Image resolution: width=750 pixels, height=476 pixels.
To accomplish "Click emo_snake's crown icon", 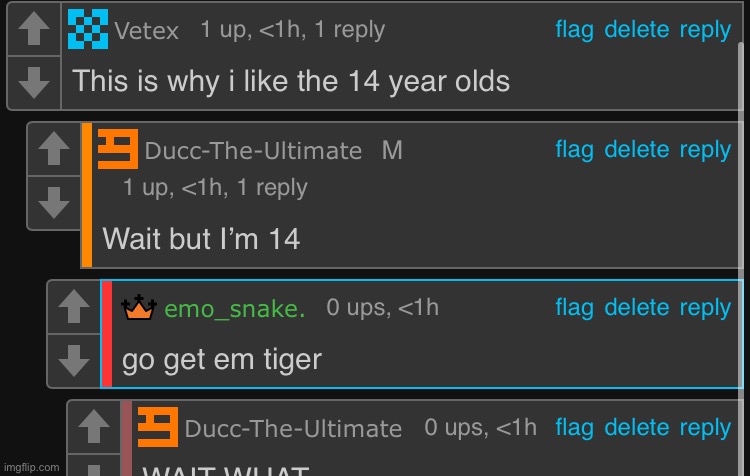I will (x=139, y=308).
